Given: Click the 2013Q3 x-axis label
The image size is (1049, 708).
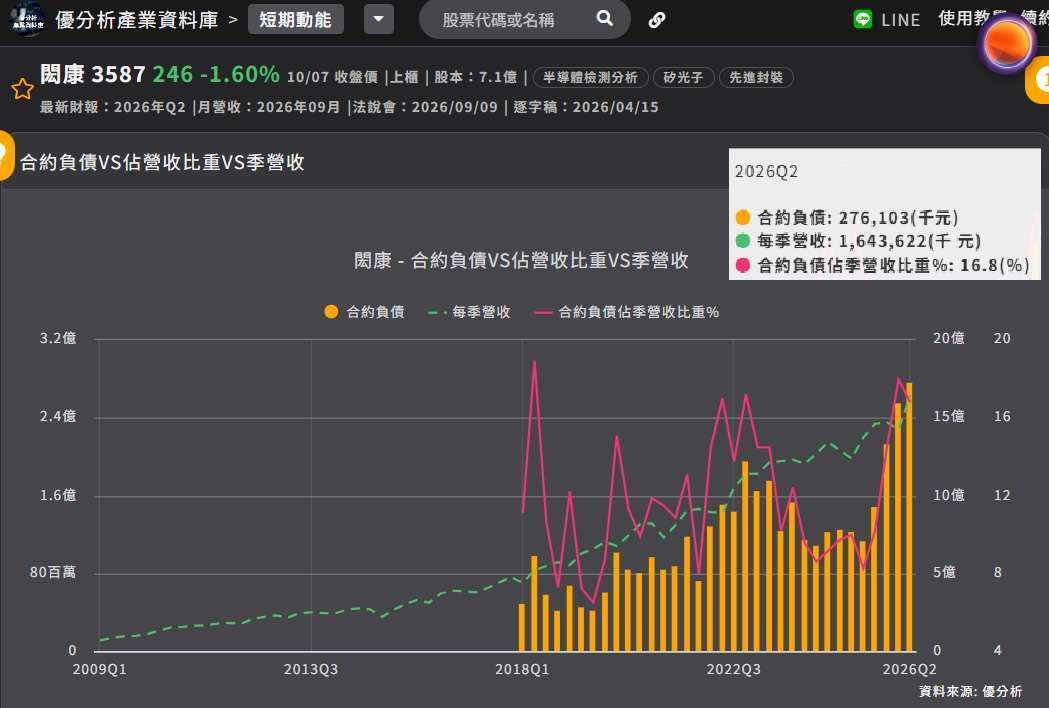Looking at the screenshot, I should point(310,669).
